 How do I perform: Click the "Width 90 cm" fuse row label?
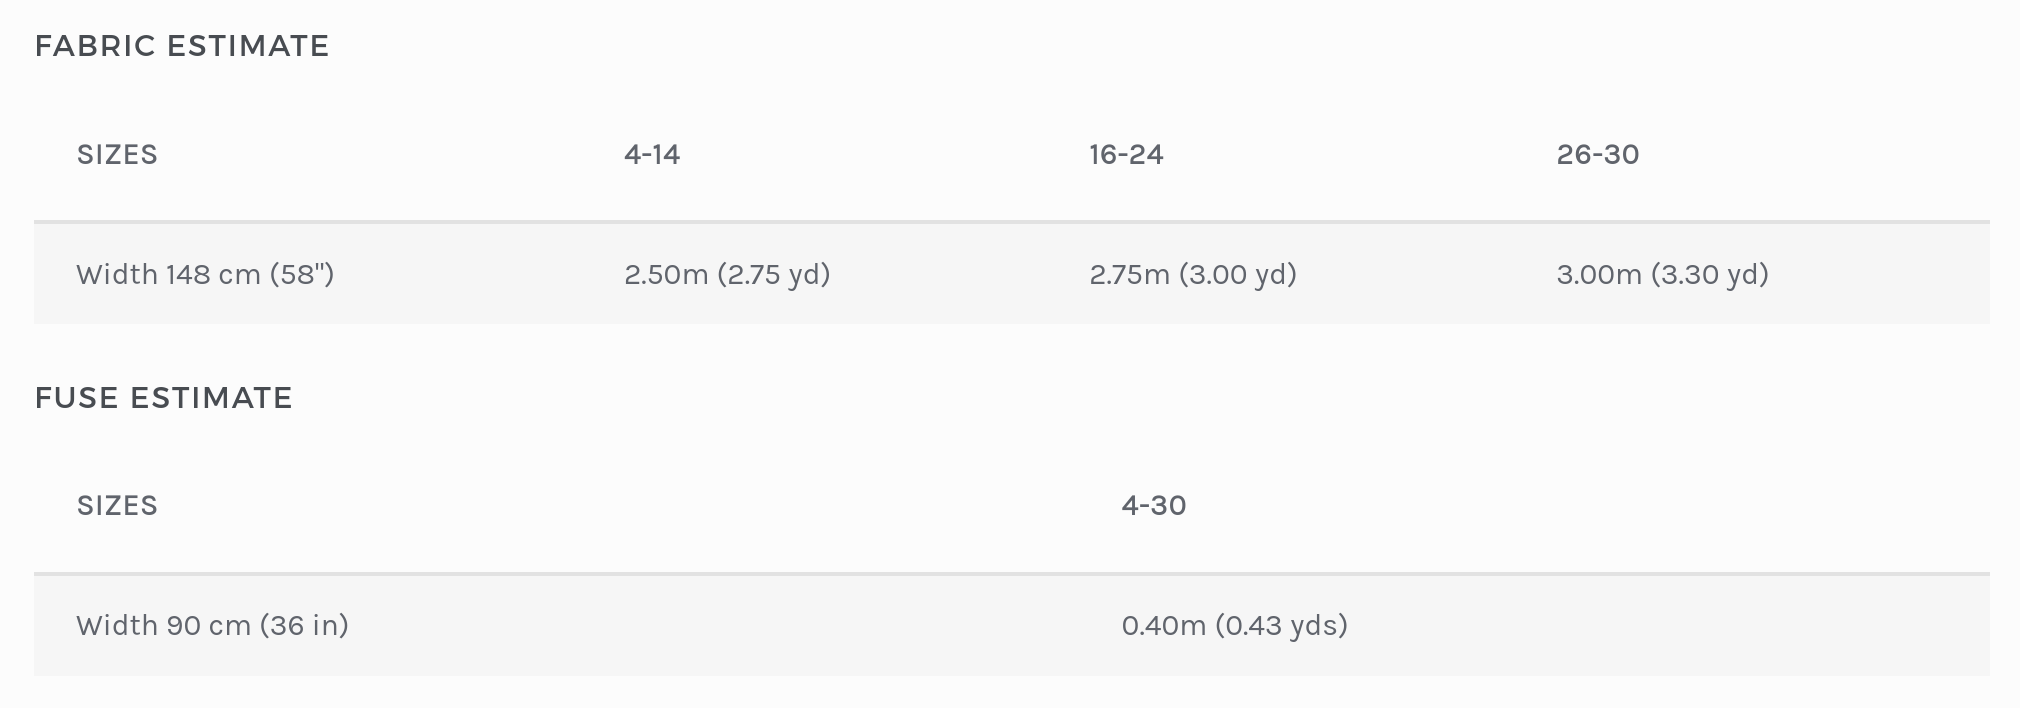point(163,626)
